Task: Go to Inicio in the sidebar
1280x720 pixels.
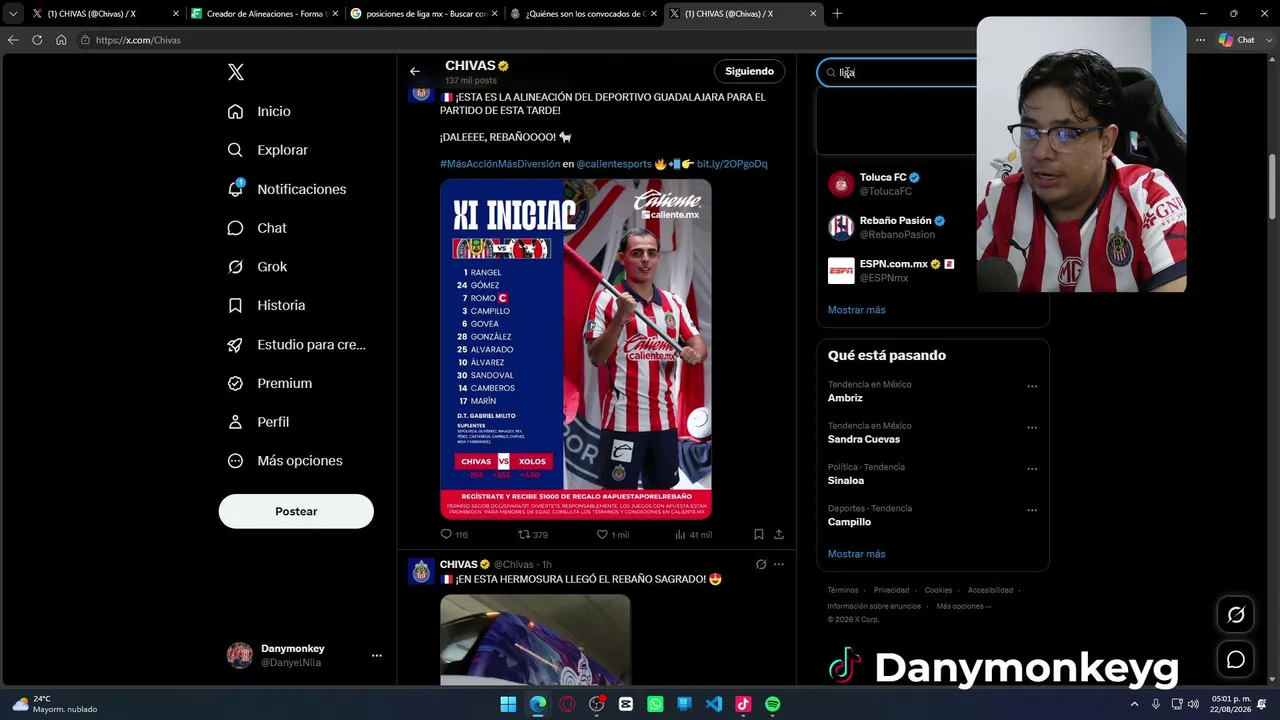Action: coord(259,111)
